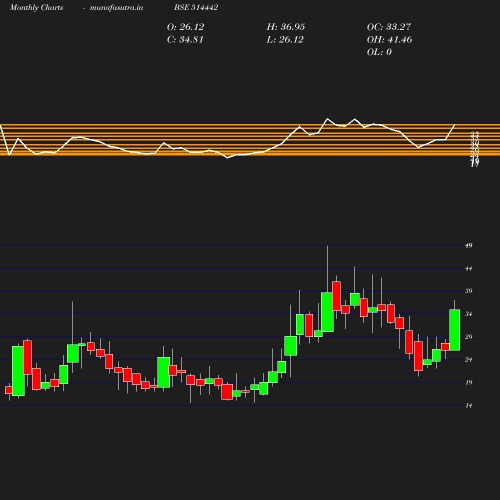This screenshot has width=500, height=500.
Task: Click the close value 'C: 34.81'
Action: point(185,40)
